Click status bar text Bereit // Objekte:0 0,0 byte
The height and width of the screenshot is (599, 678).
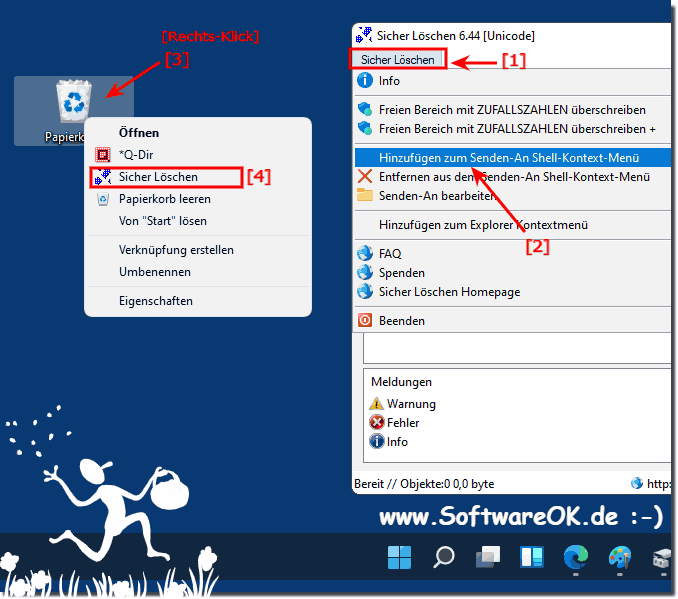[x=424, y=484]
